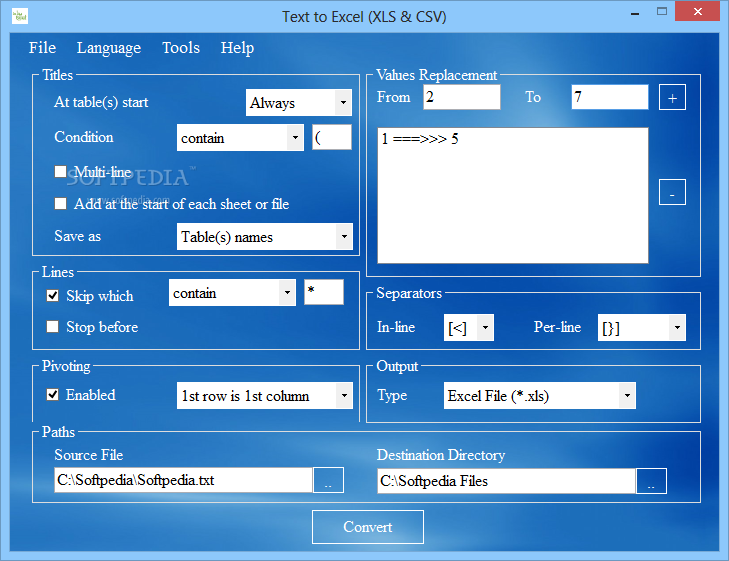729x561 pixels.
Task: Click the application icon in title bar
Action: pyautogui.click(x=20, y=16)
